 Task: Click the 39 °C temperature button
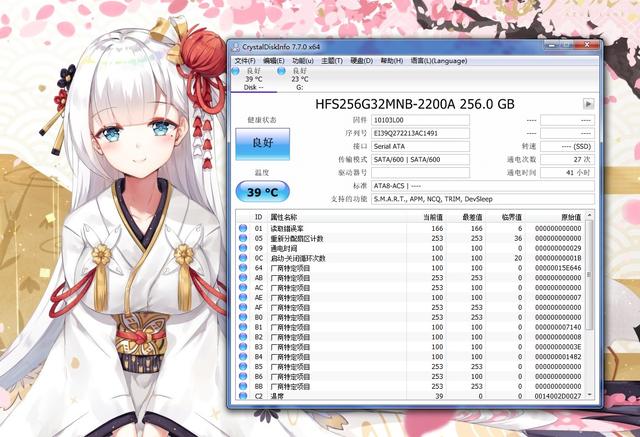[262, 192]
